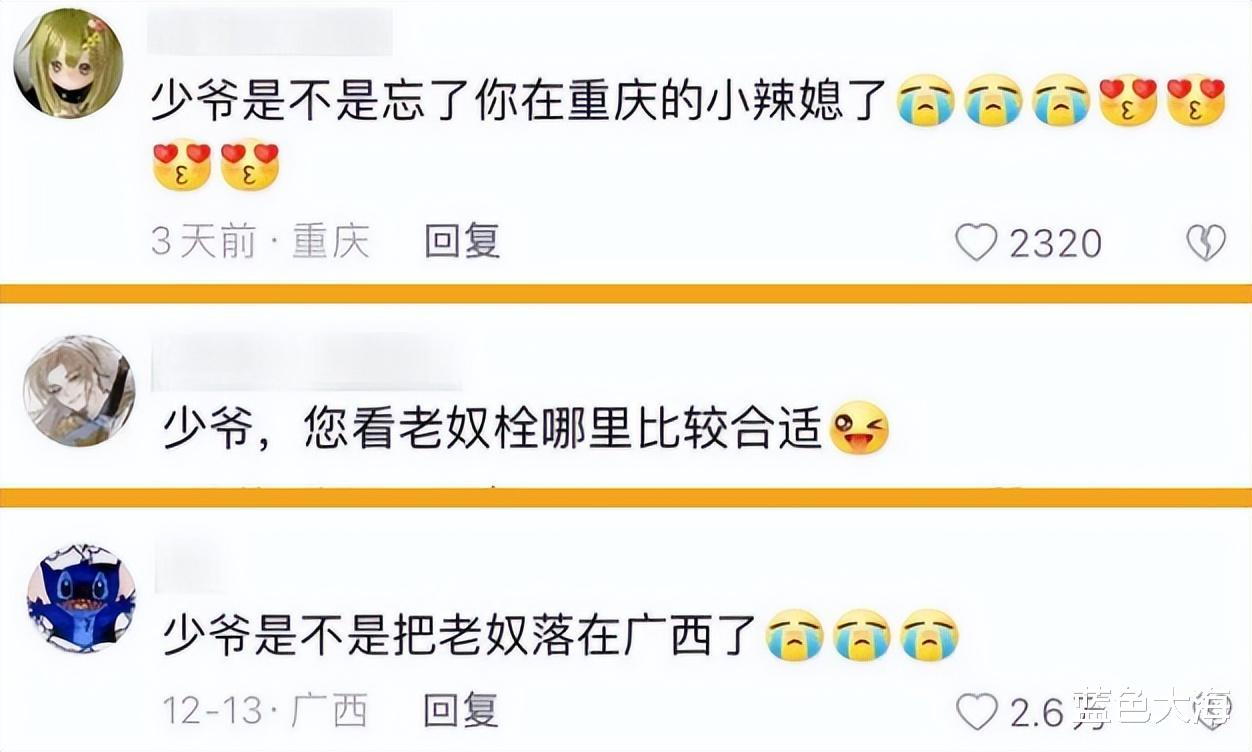Viewport: 1252px width, 752px height.
Task: Open the first commenter's blurred username
Action: 270,32
